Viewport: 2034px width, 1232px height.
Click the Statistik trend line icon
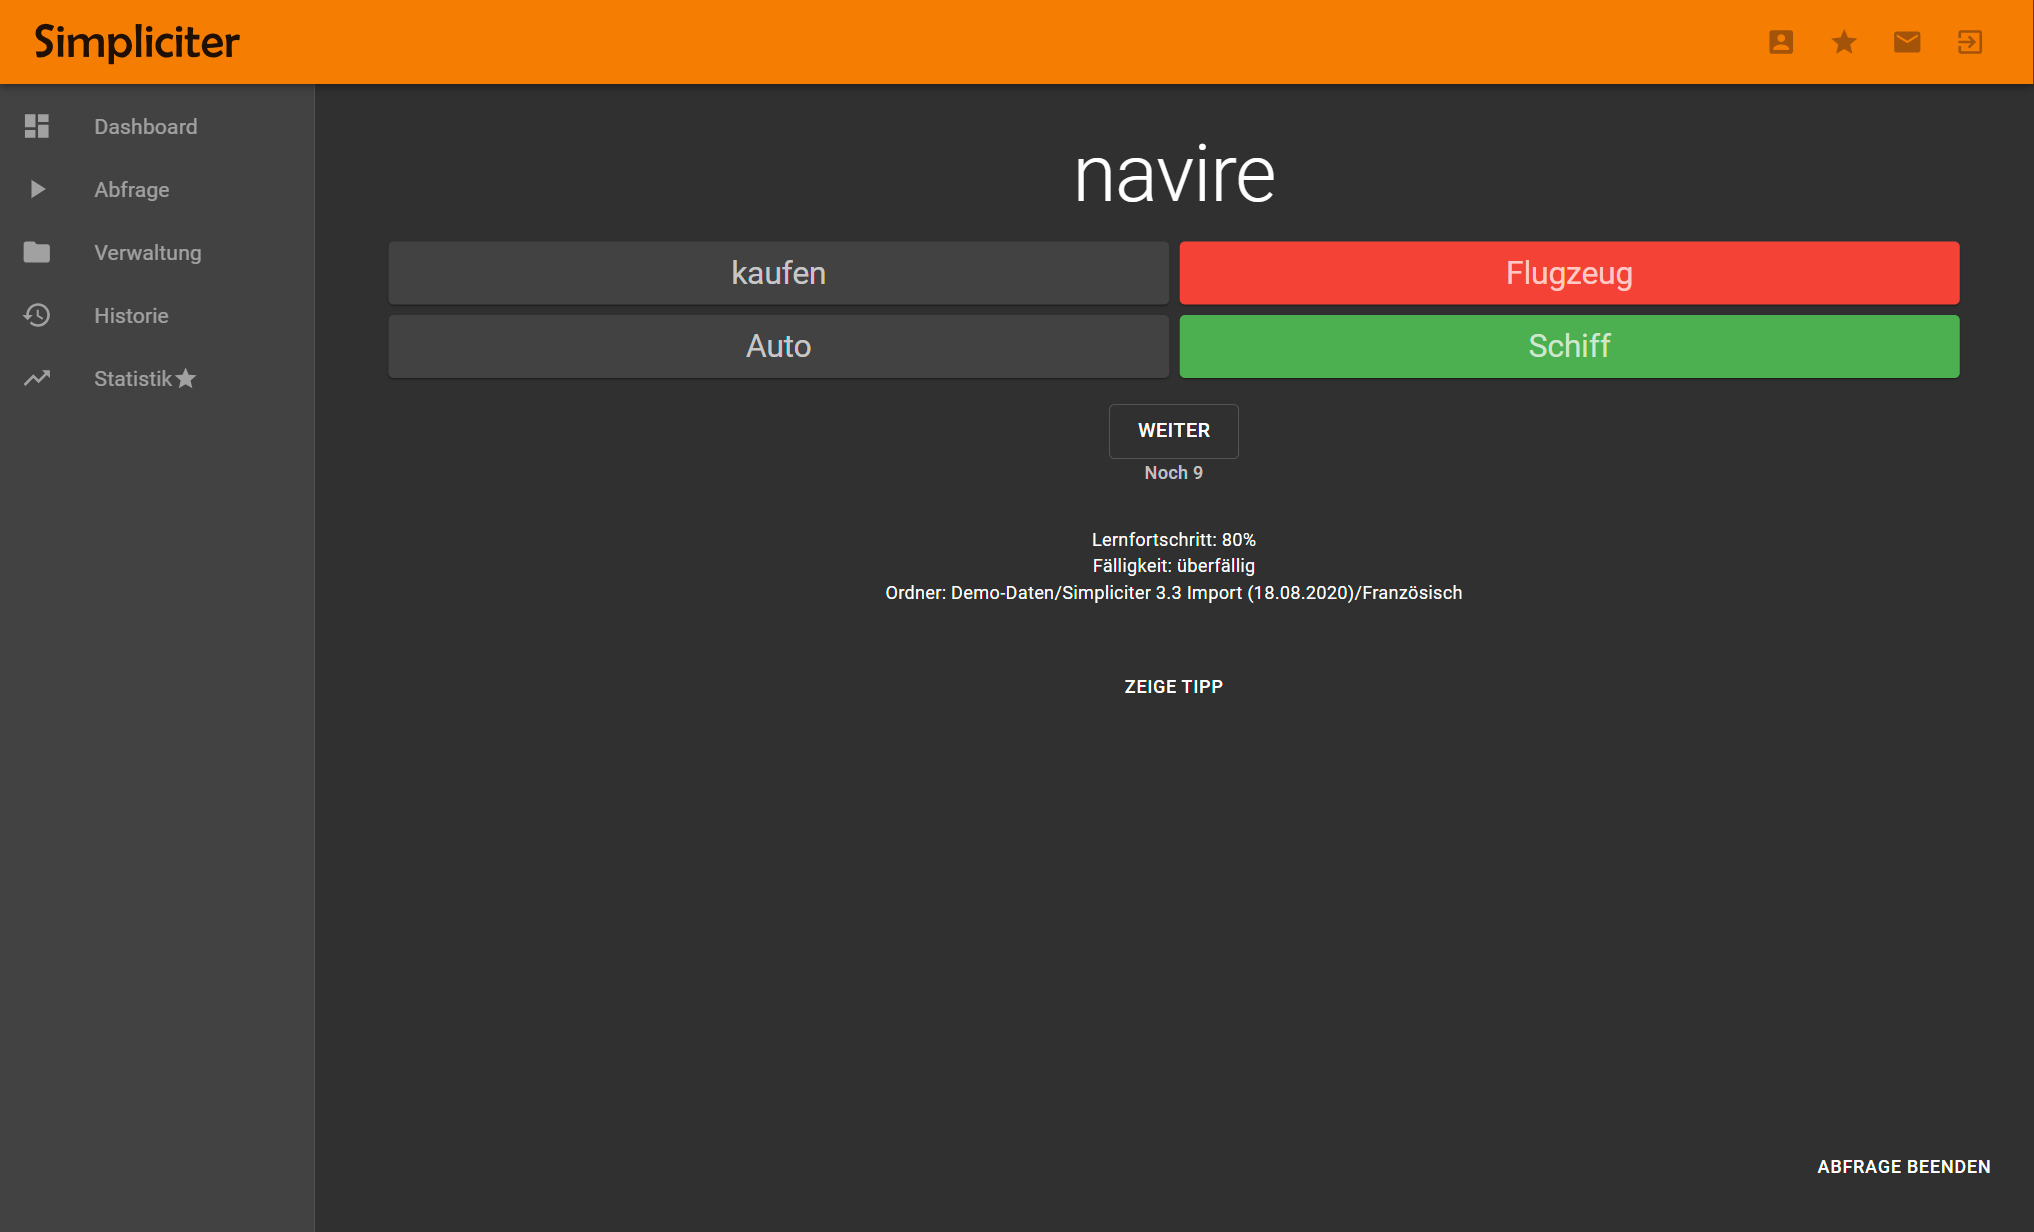(37, 378)
